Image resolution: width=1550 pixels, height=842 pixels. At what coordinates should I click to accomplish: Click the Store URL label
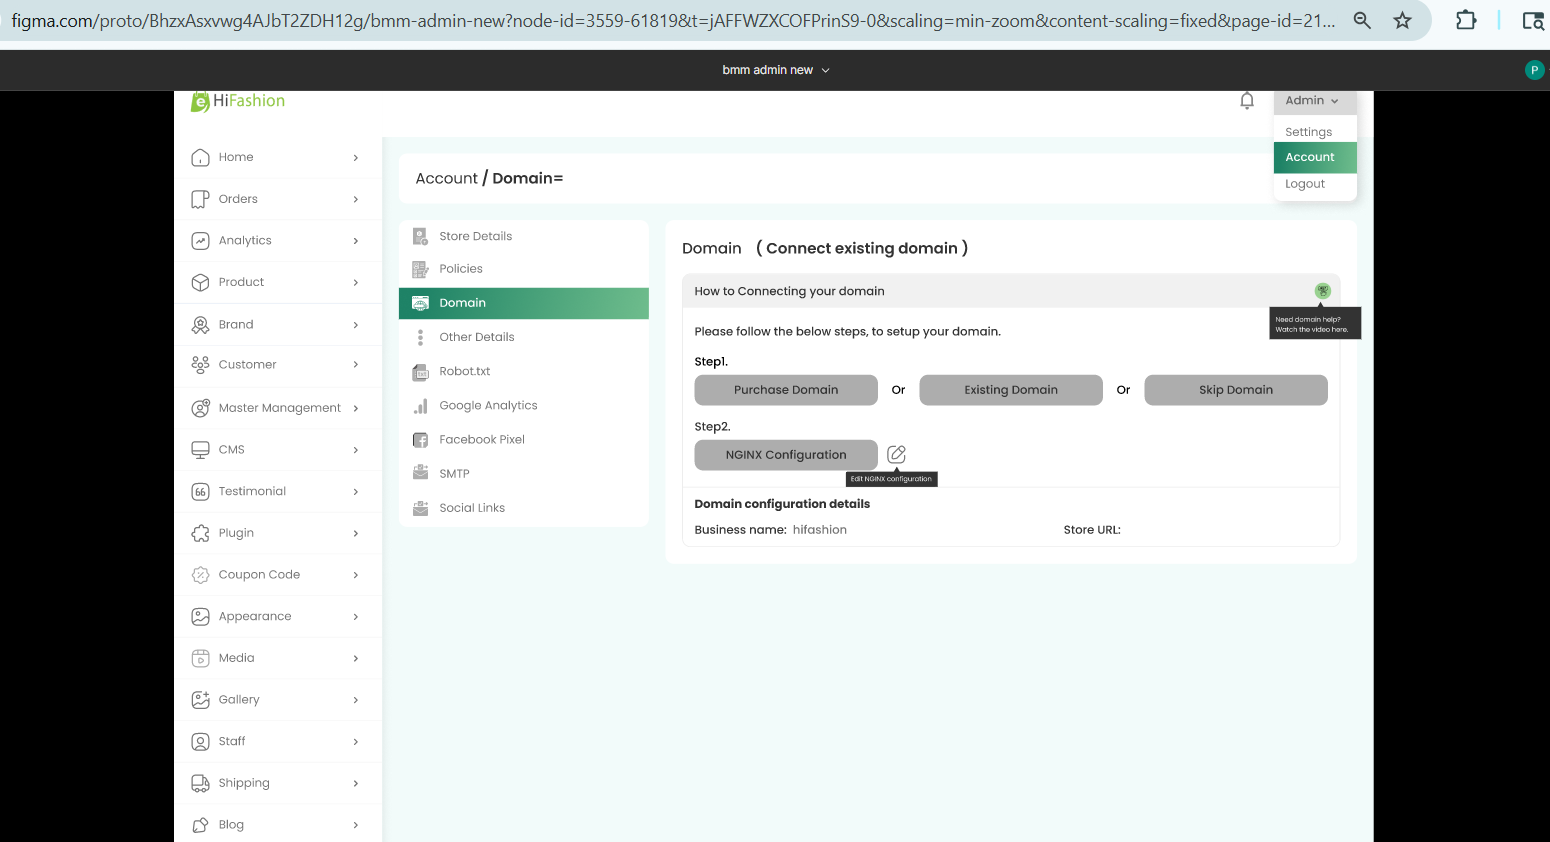click(x=1092, y=530)
